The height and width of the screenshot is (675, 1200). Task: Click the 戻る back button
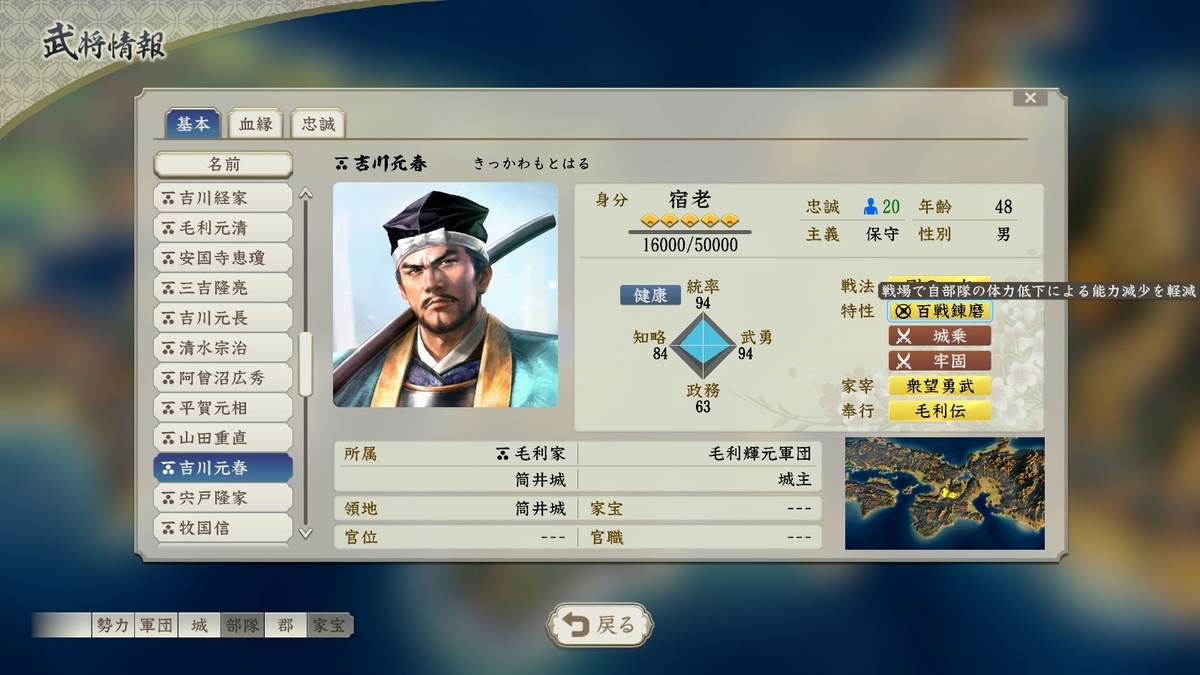click(x=600, y=625)
